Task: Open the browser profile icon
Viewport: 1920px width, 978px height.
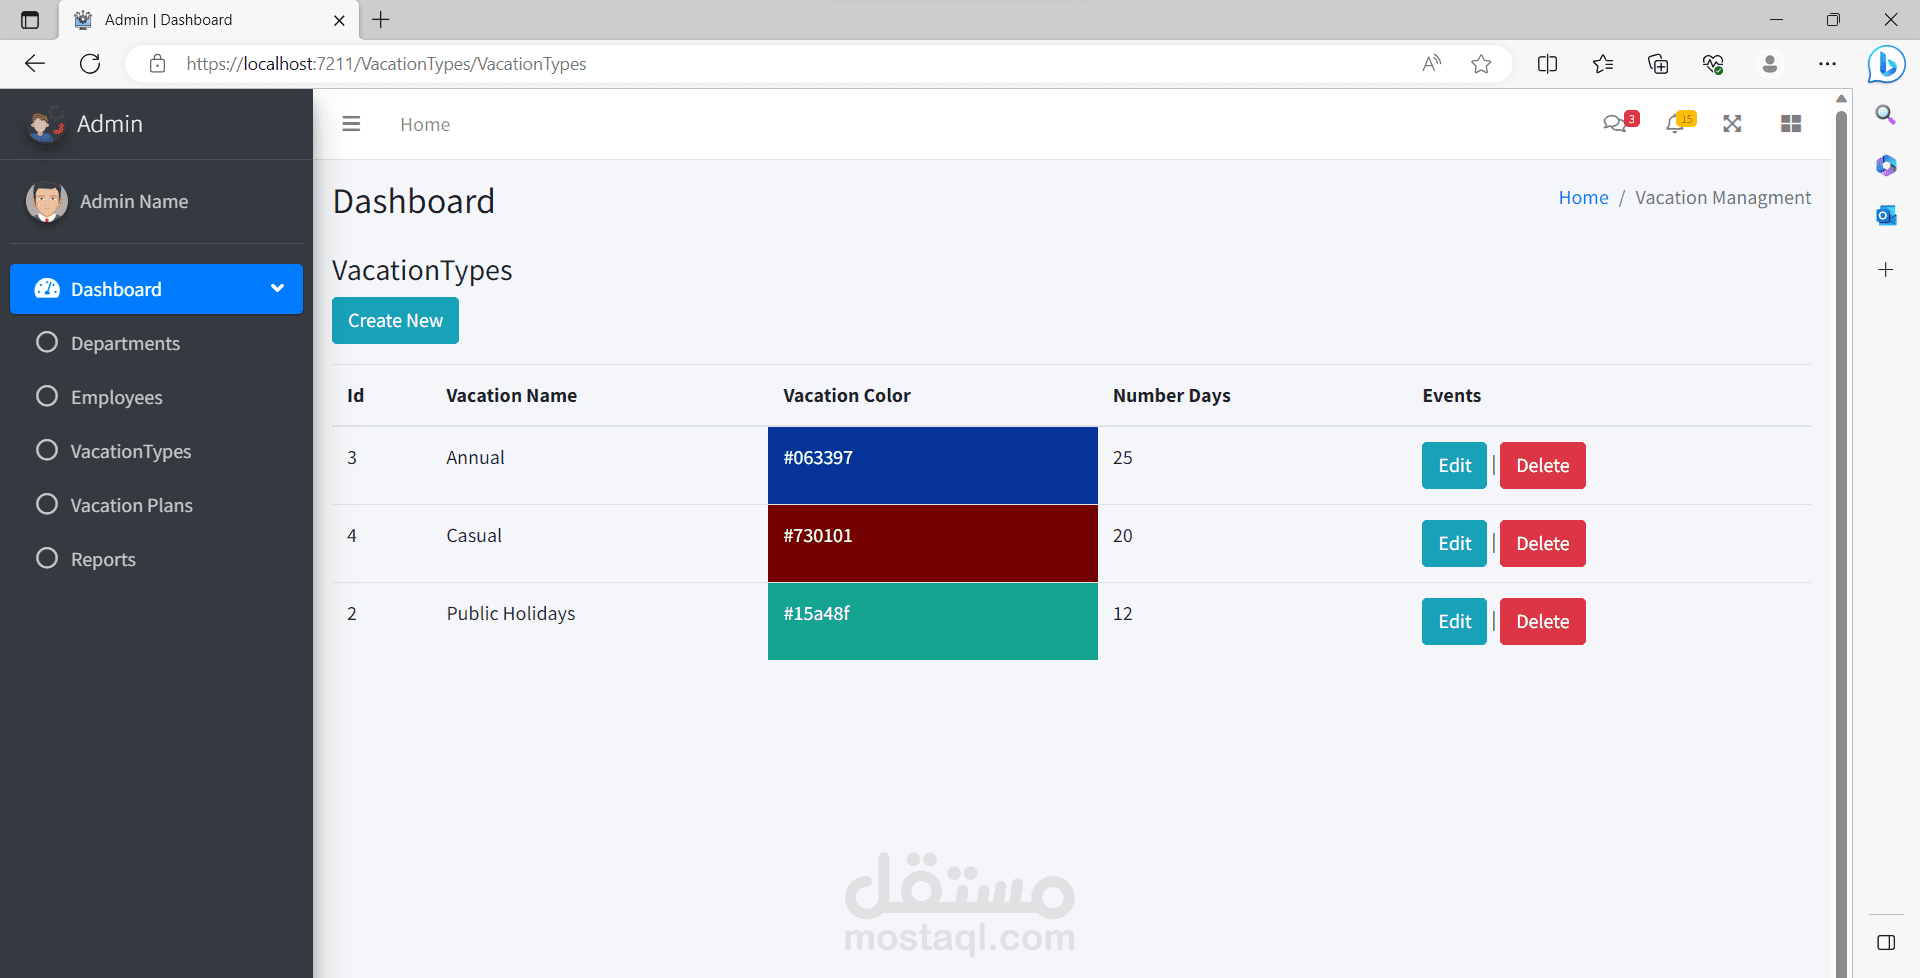Action: click(1769, 64)
